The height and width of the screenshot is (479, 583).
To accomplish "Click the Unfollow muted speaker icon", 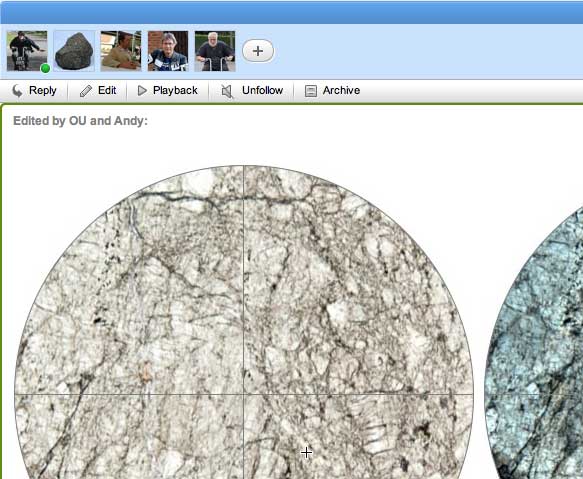I will pos(227,91).
